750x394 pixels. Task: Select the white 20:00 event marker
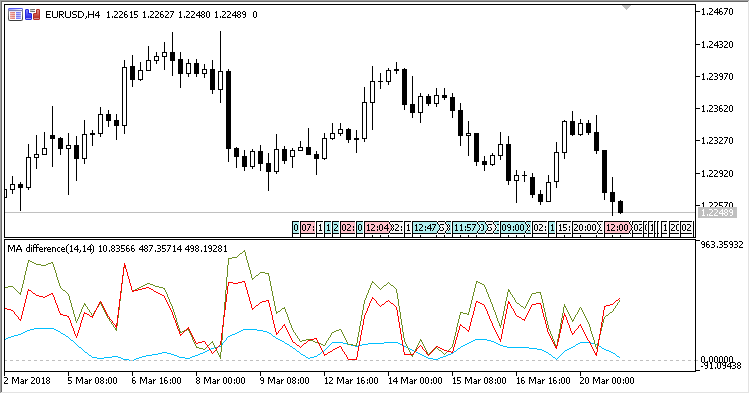585,228
